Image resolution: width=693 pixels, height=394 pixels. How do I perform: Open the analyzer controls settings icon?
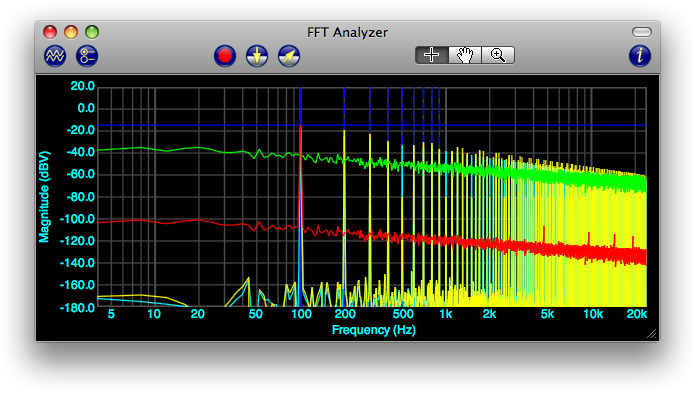[87, 56]
